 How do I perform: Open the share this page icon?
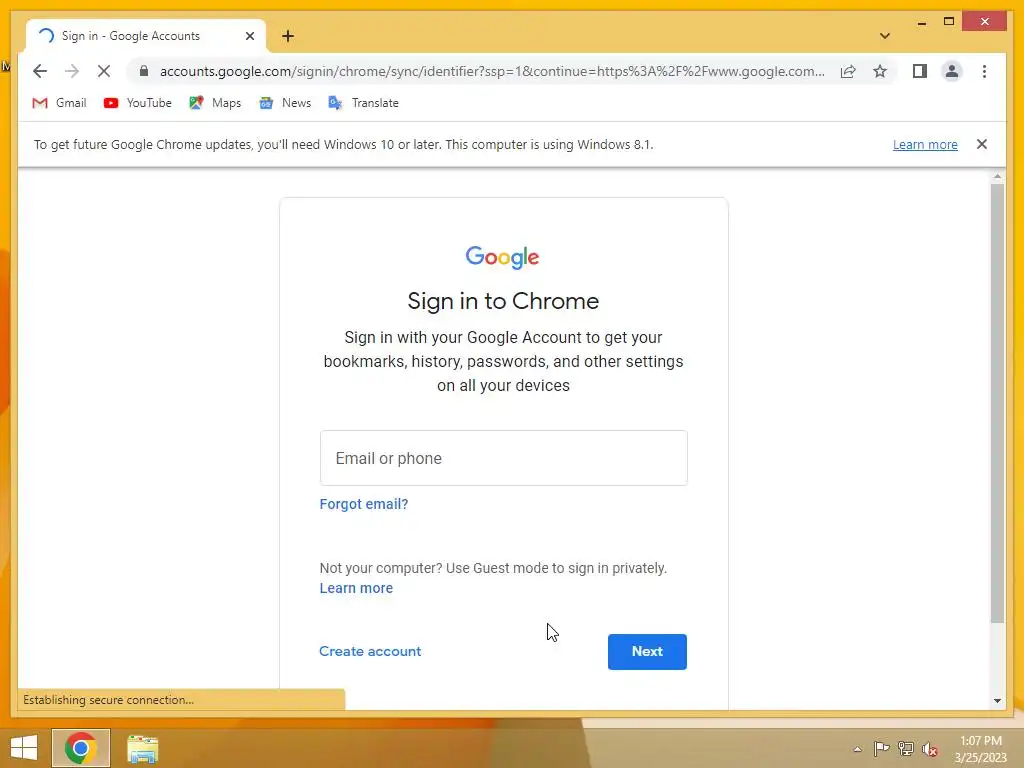848,71
